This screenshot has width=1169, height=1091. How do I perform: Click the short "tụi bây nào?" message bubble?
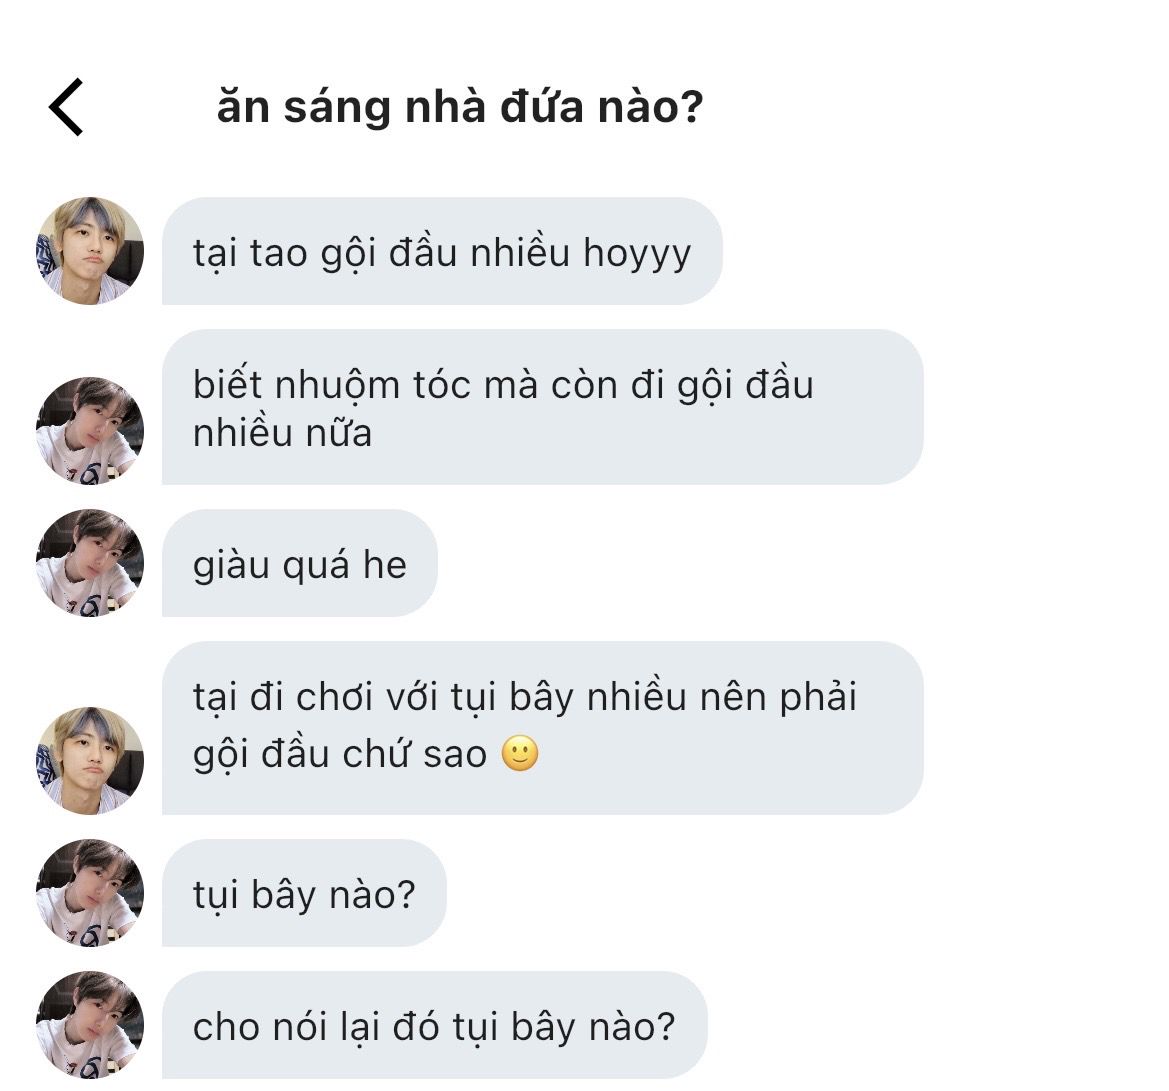pos(303,894)
